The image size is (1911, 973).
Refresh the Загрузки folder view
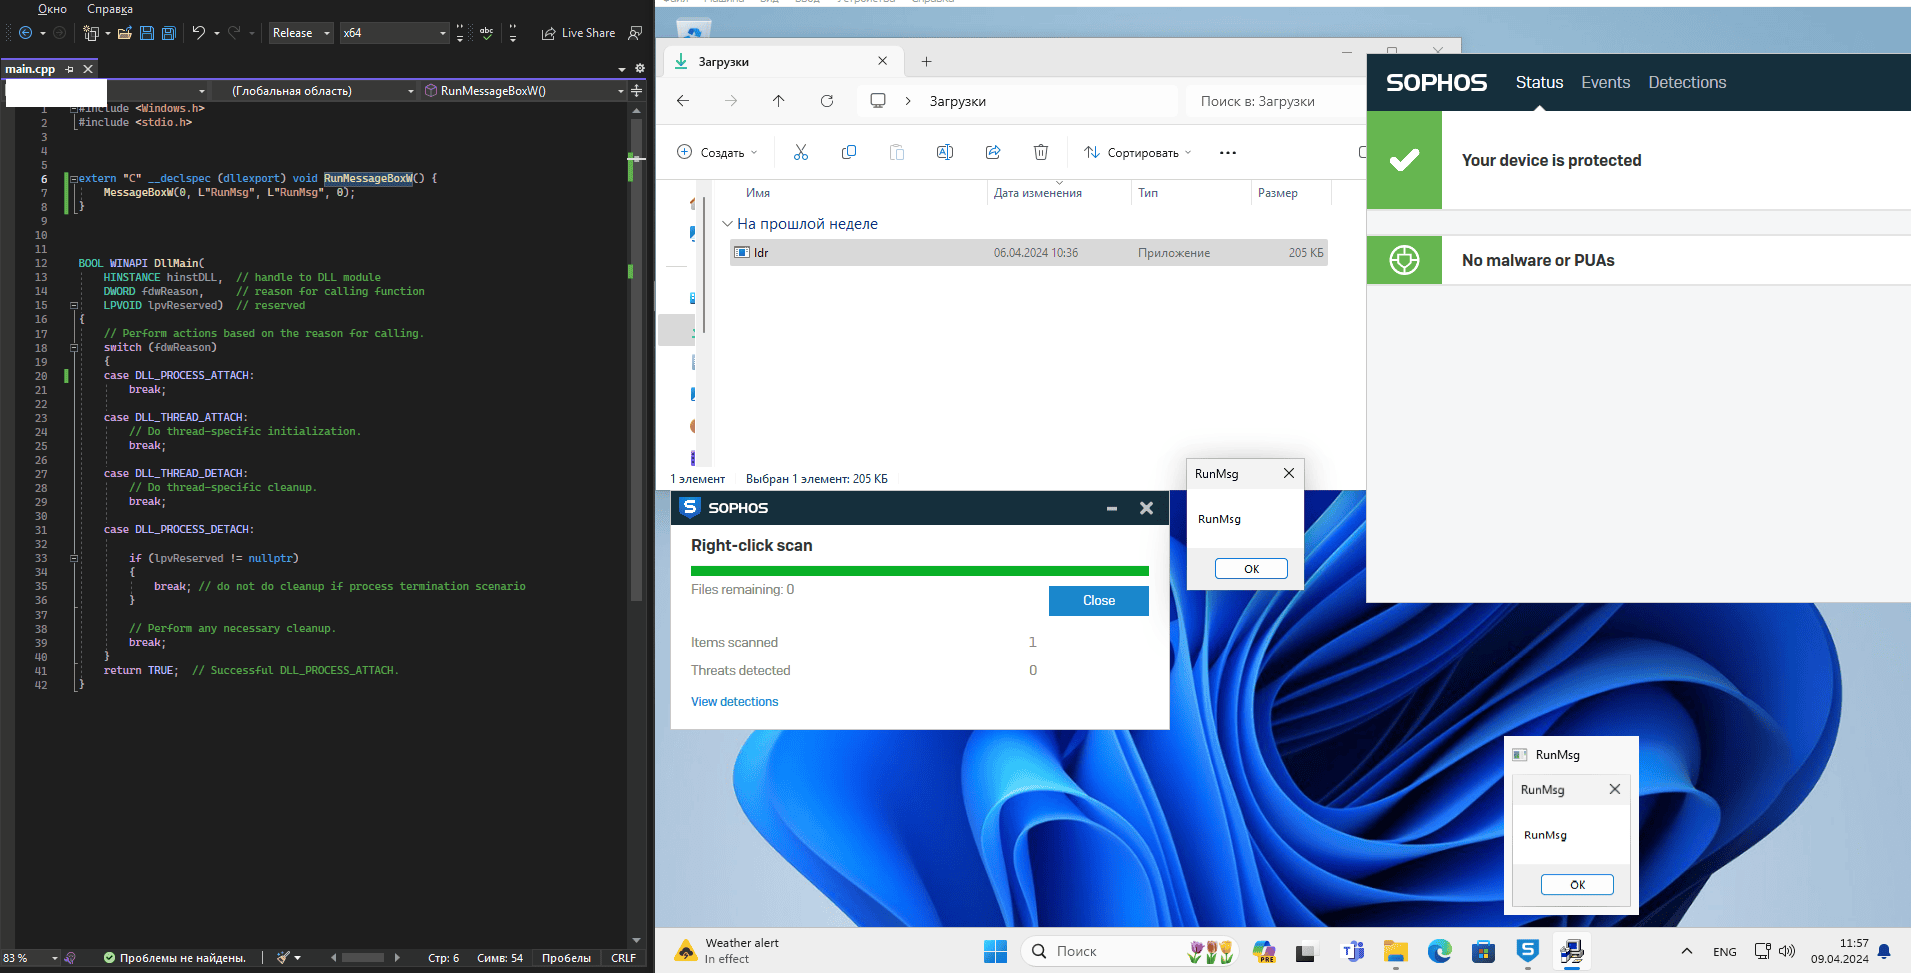(x=827, y=101)
